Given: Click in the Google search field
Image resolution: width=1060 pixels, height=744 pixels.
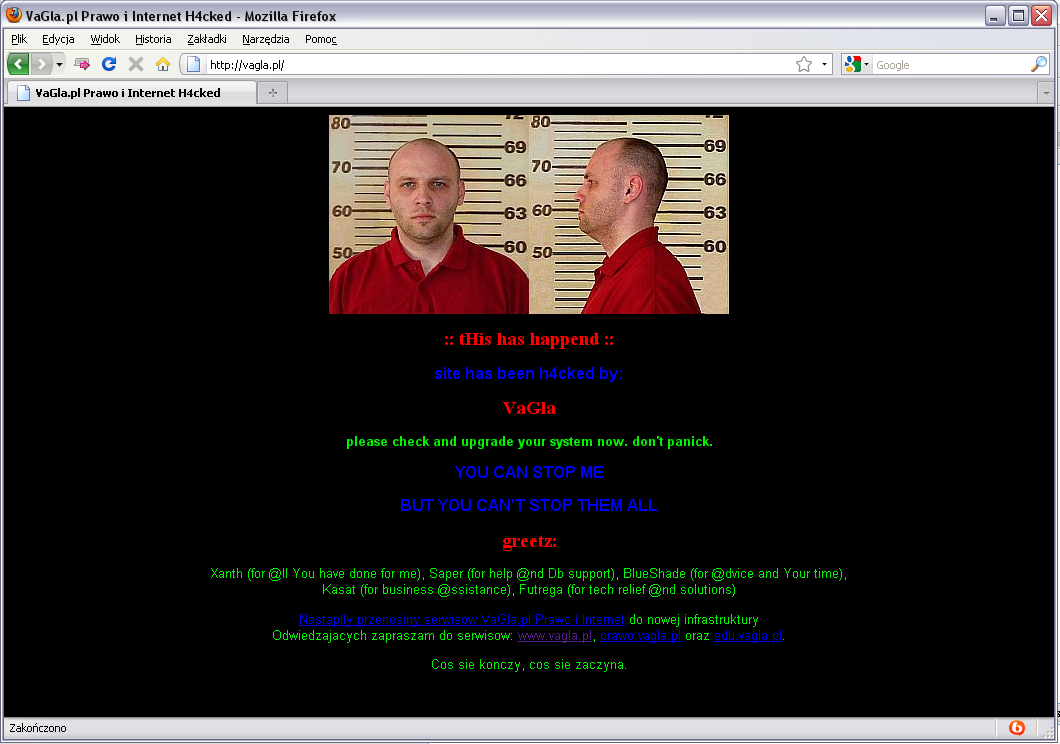Looking at the screenshot, I should tap(950, 65).
